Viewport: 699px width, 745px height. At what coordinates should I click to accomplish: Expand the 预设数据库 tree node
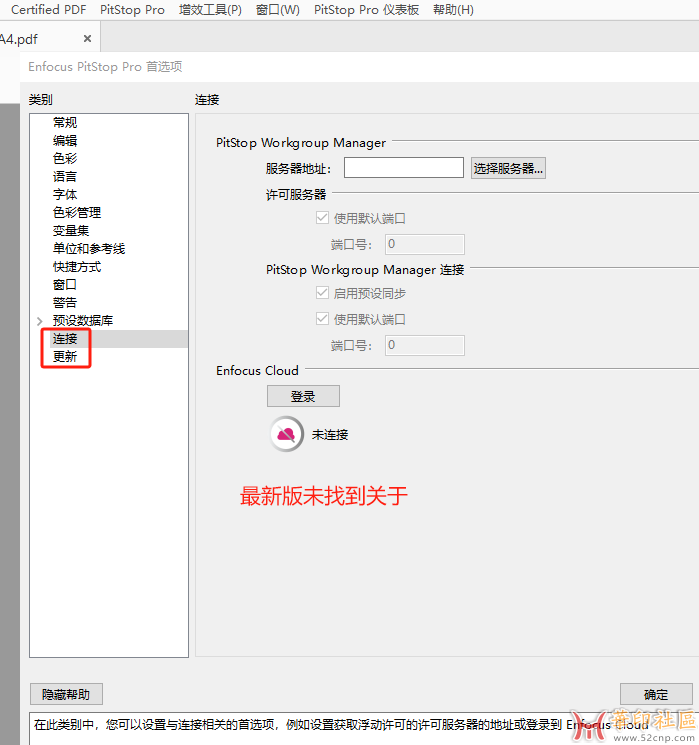(x=39, y=321)
